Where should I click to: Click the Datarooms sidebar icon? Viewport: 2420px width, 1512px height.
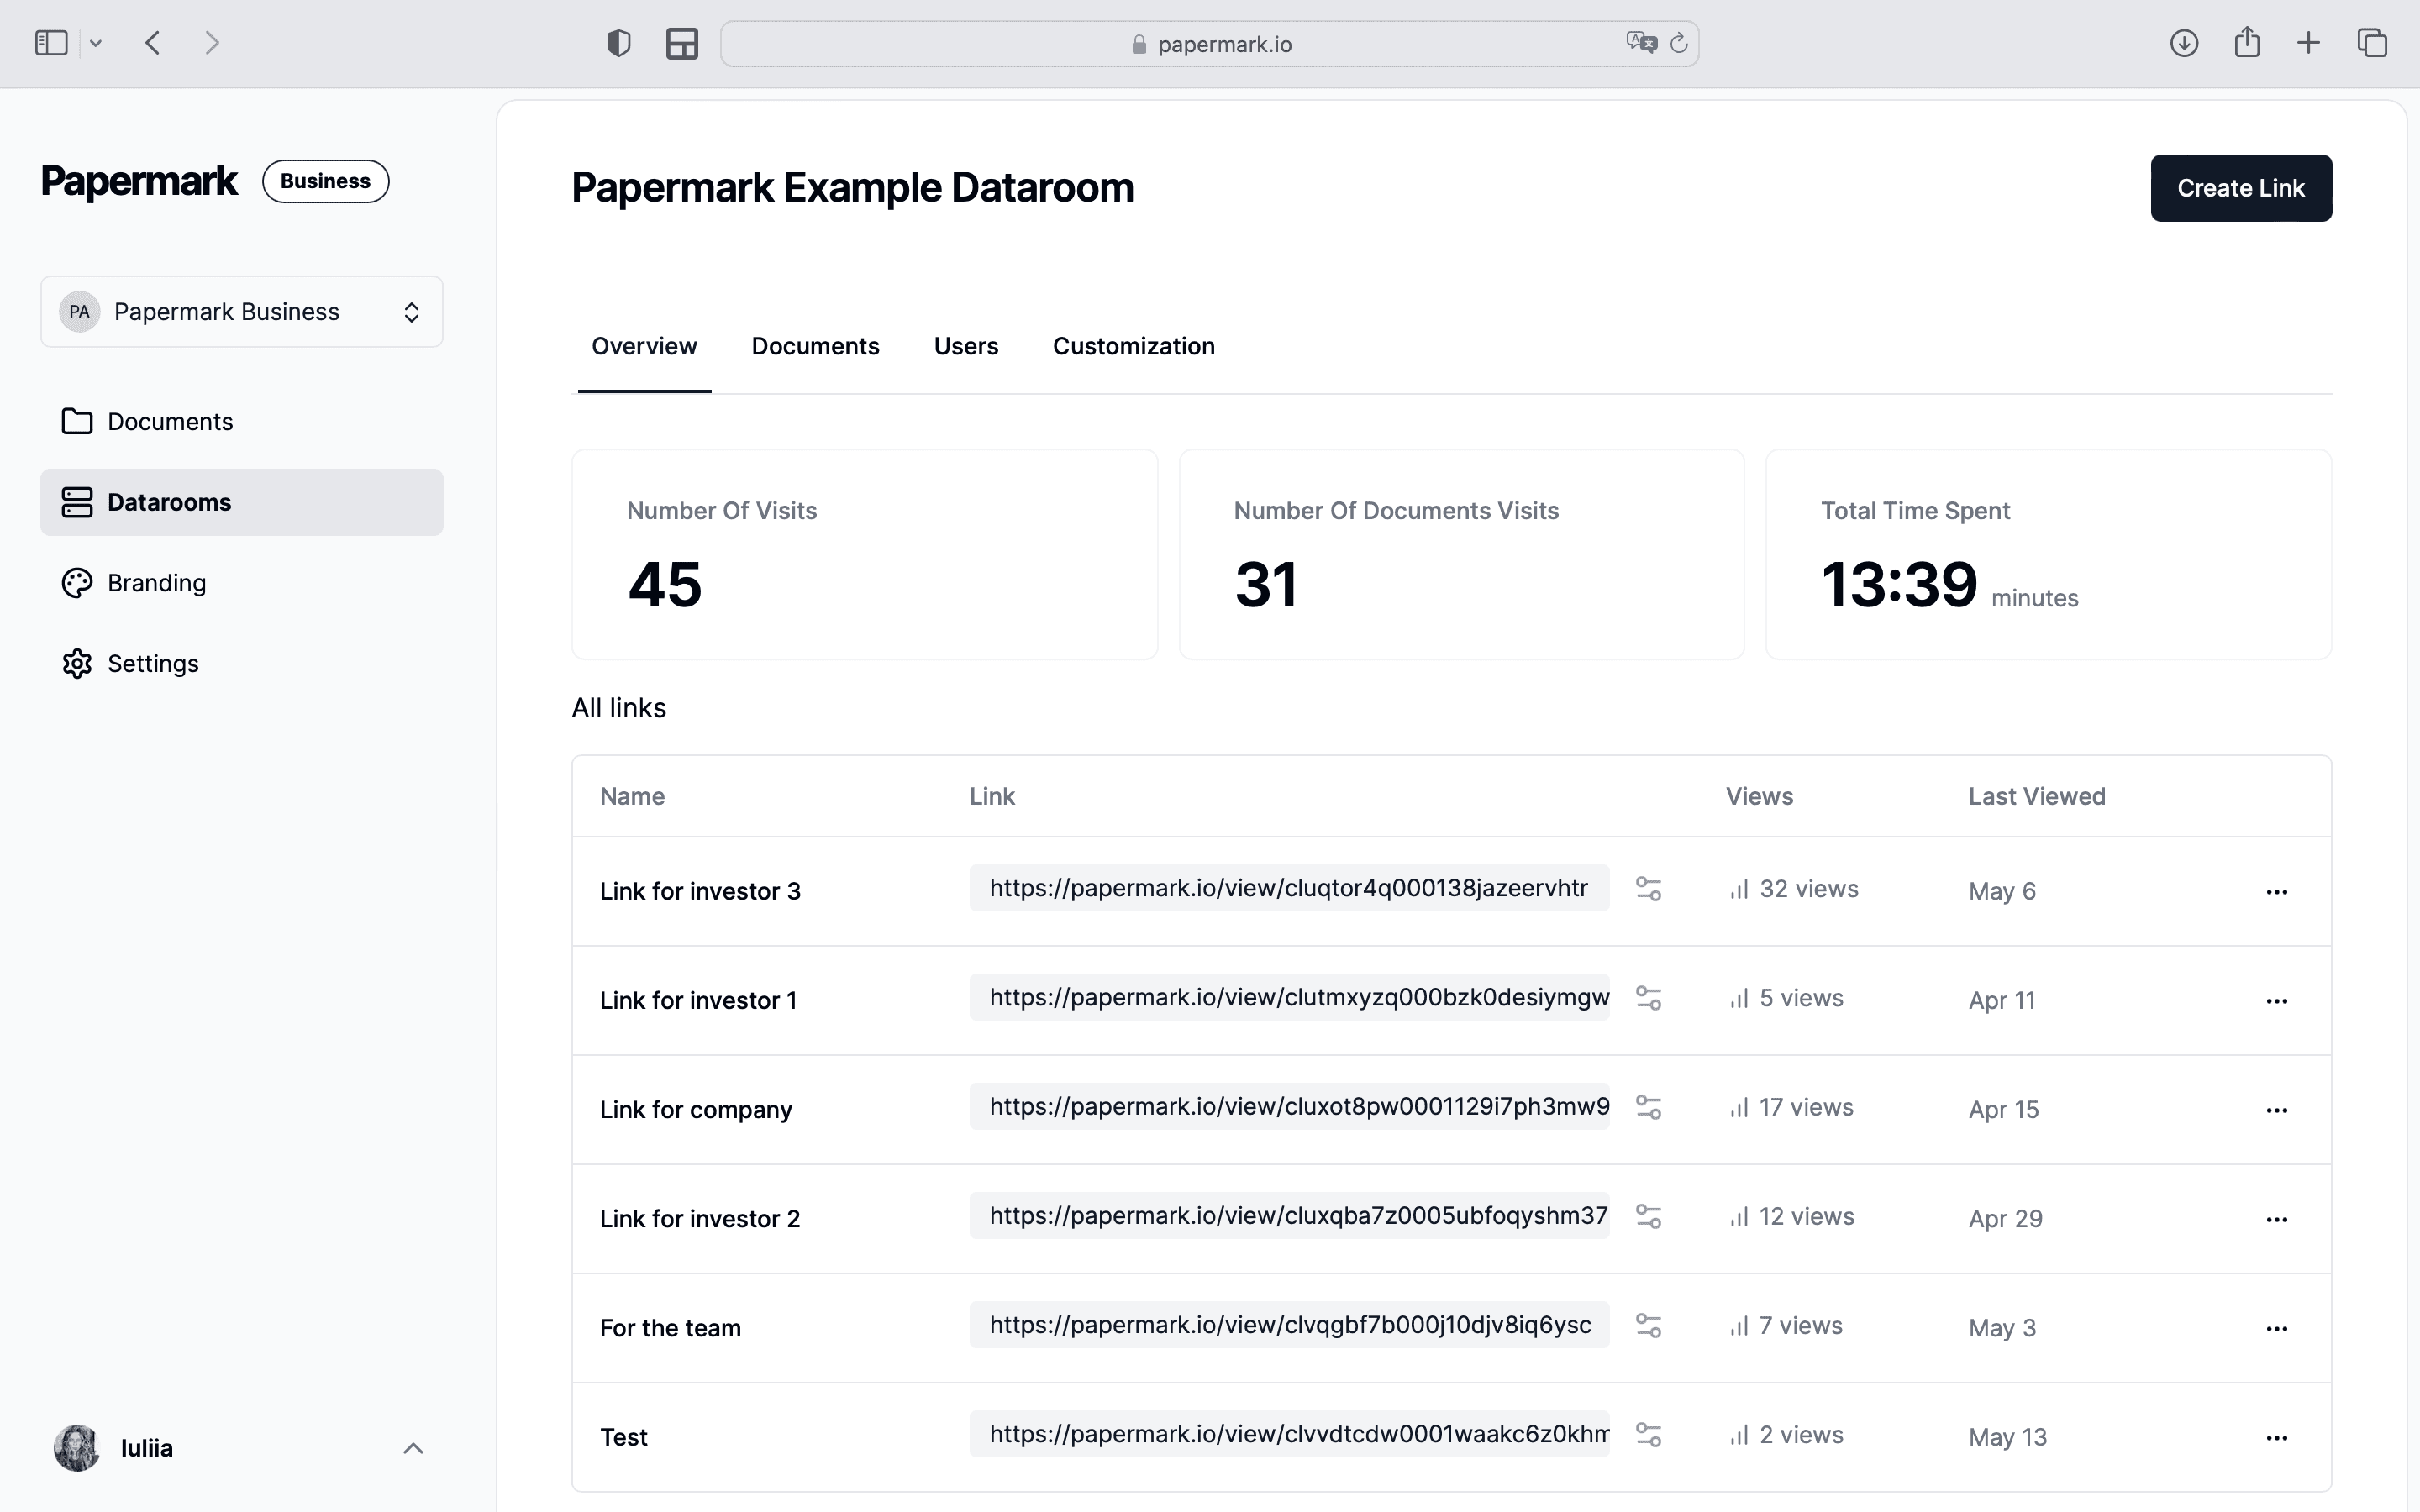coord(78,500)
